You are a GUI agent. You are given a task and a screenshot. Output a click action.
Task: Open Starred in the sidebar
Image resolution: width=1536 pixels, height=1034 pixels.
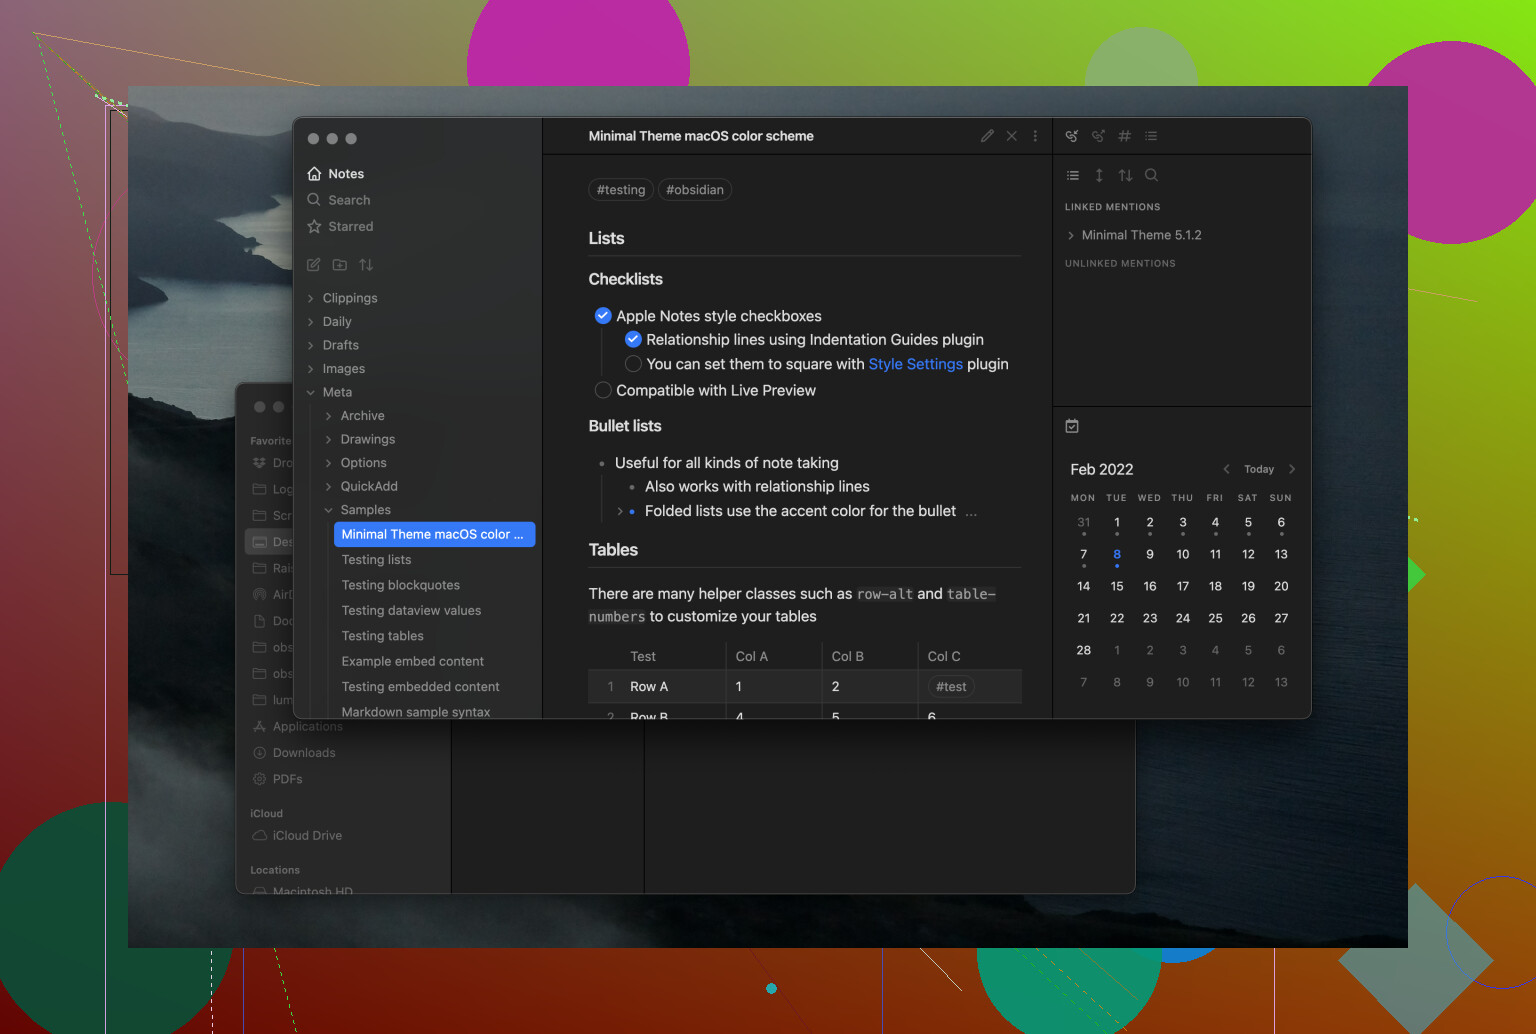pyautogui.click(x=350, y=227)
